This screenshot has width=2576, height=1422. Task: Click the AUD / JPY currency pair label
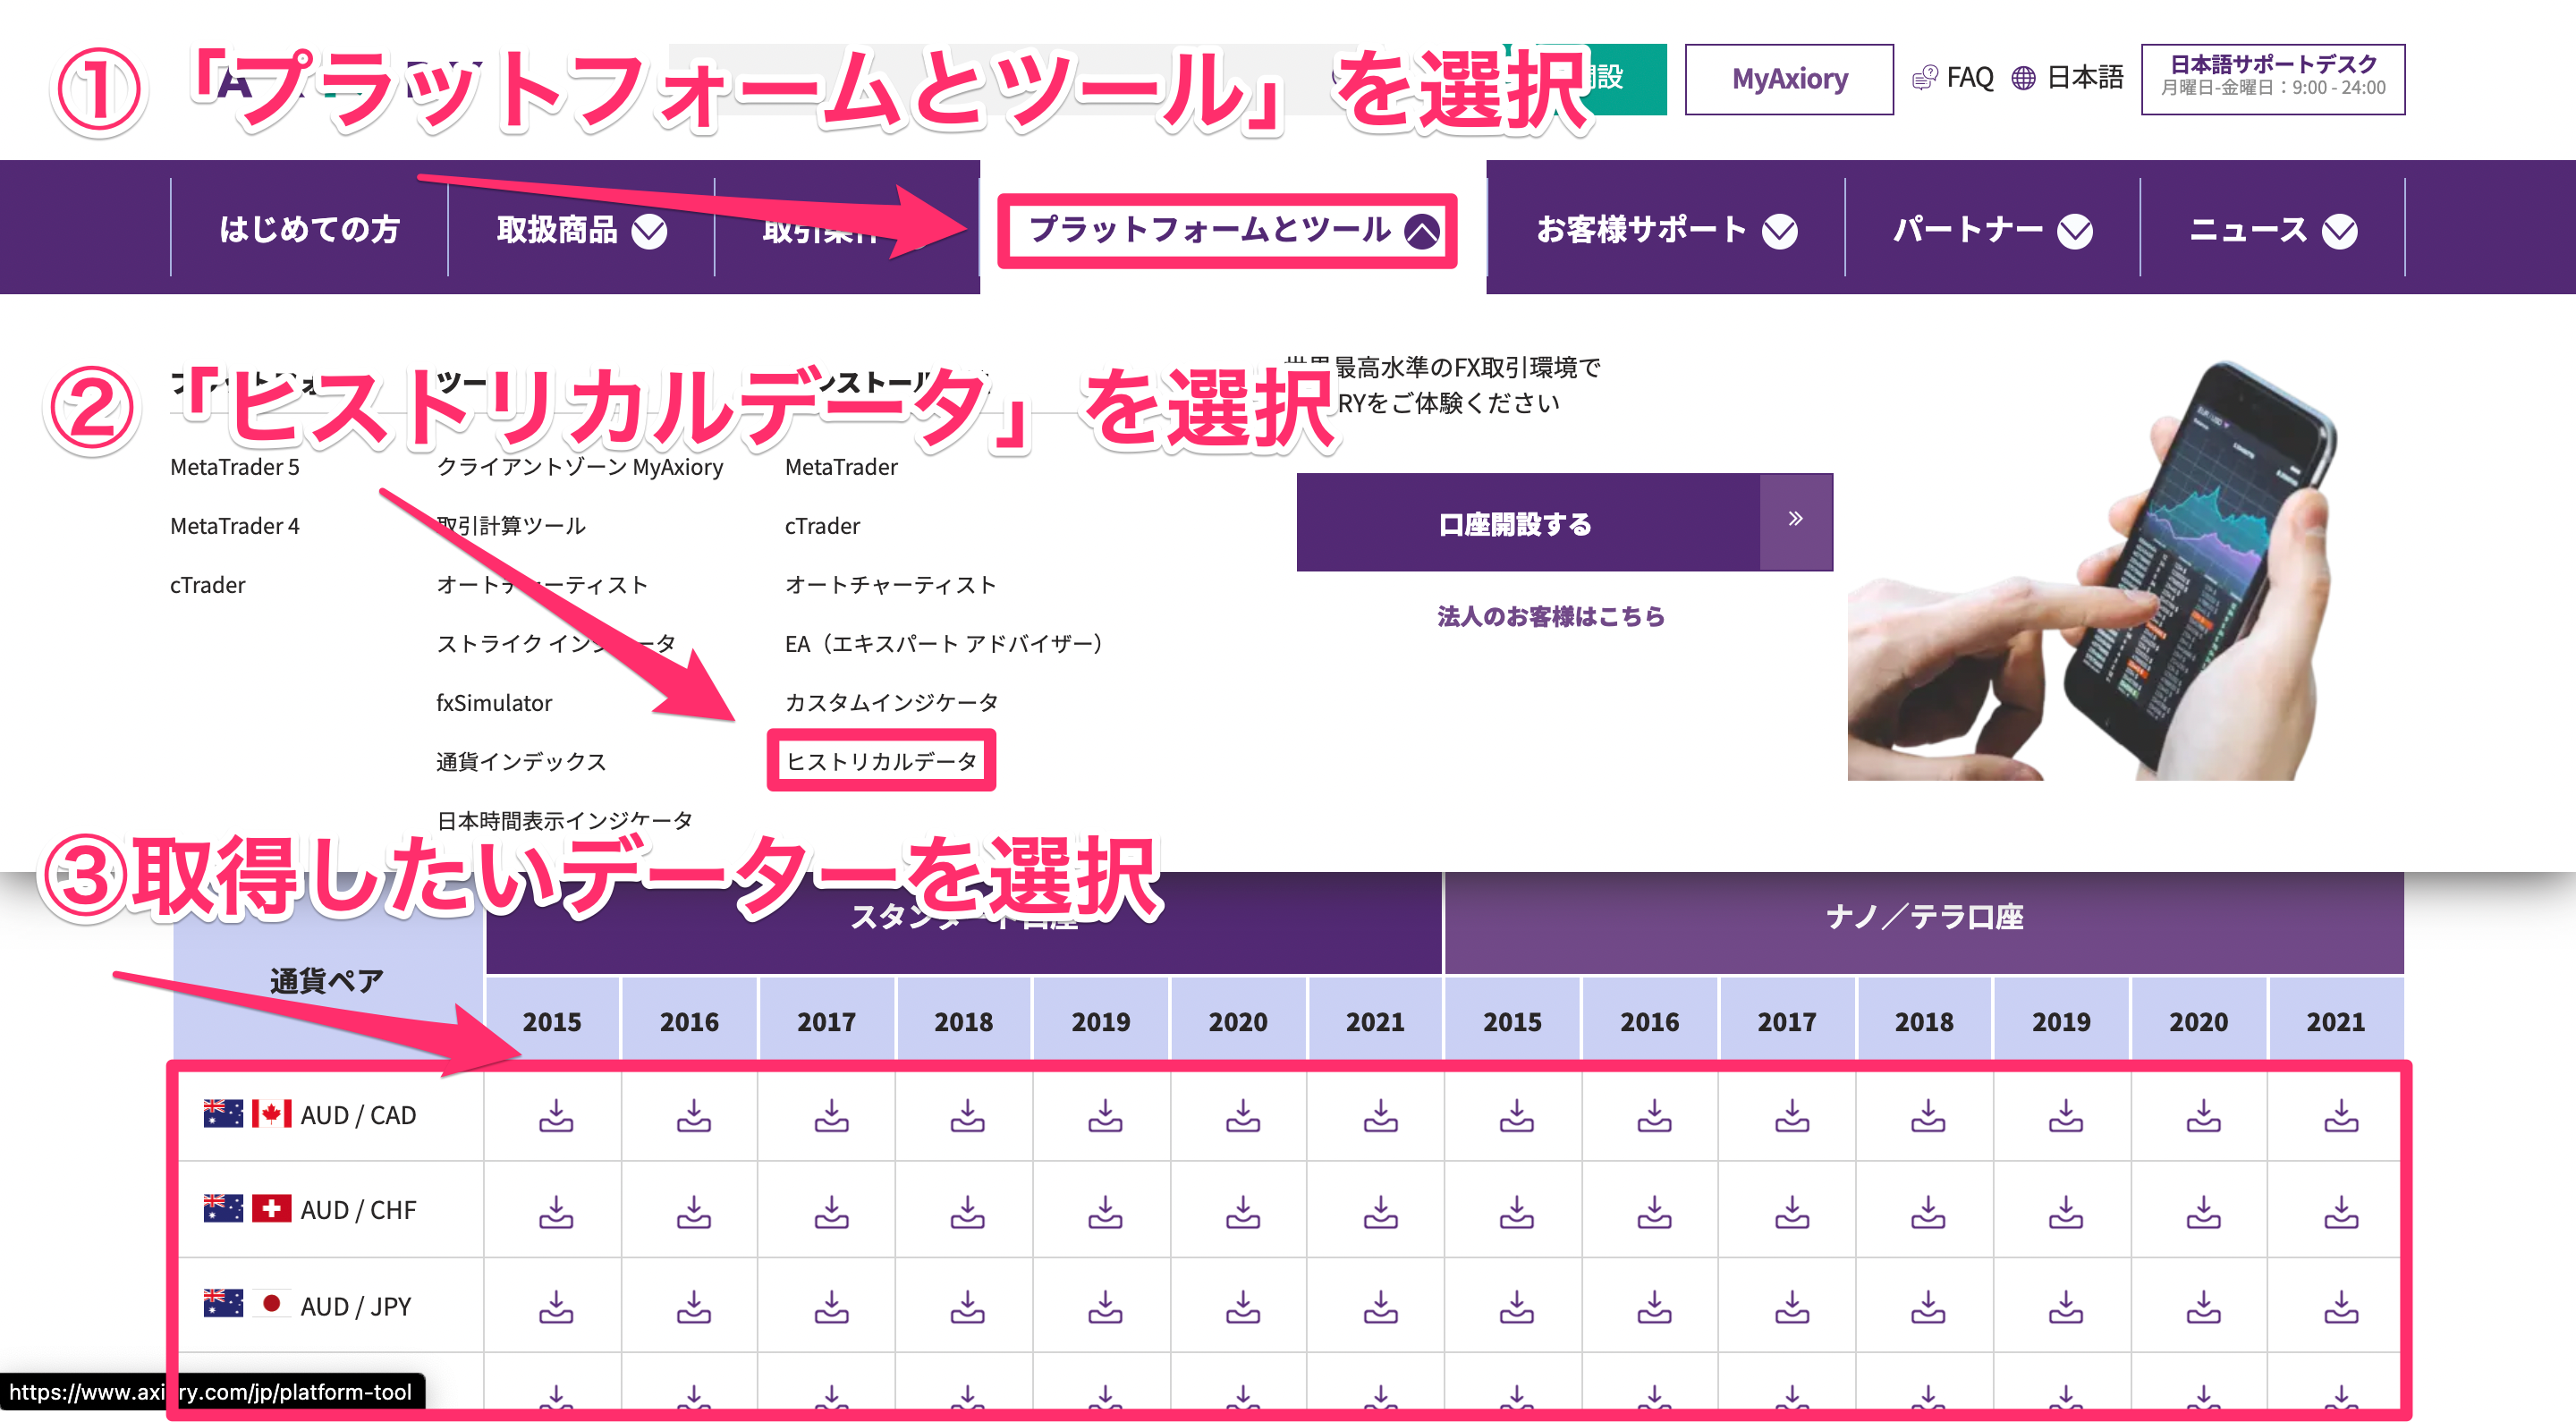[x=355, y=1307]
